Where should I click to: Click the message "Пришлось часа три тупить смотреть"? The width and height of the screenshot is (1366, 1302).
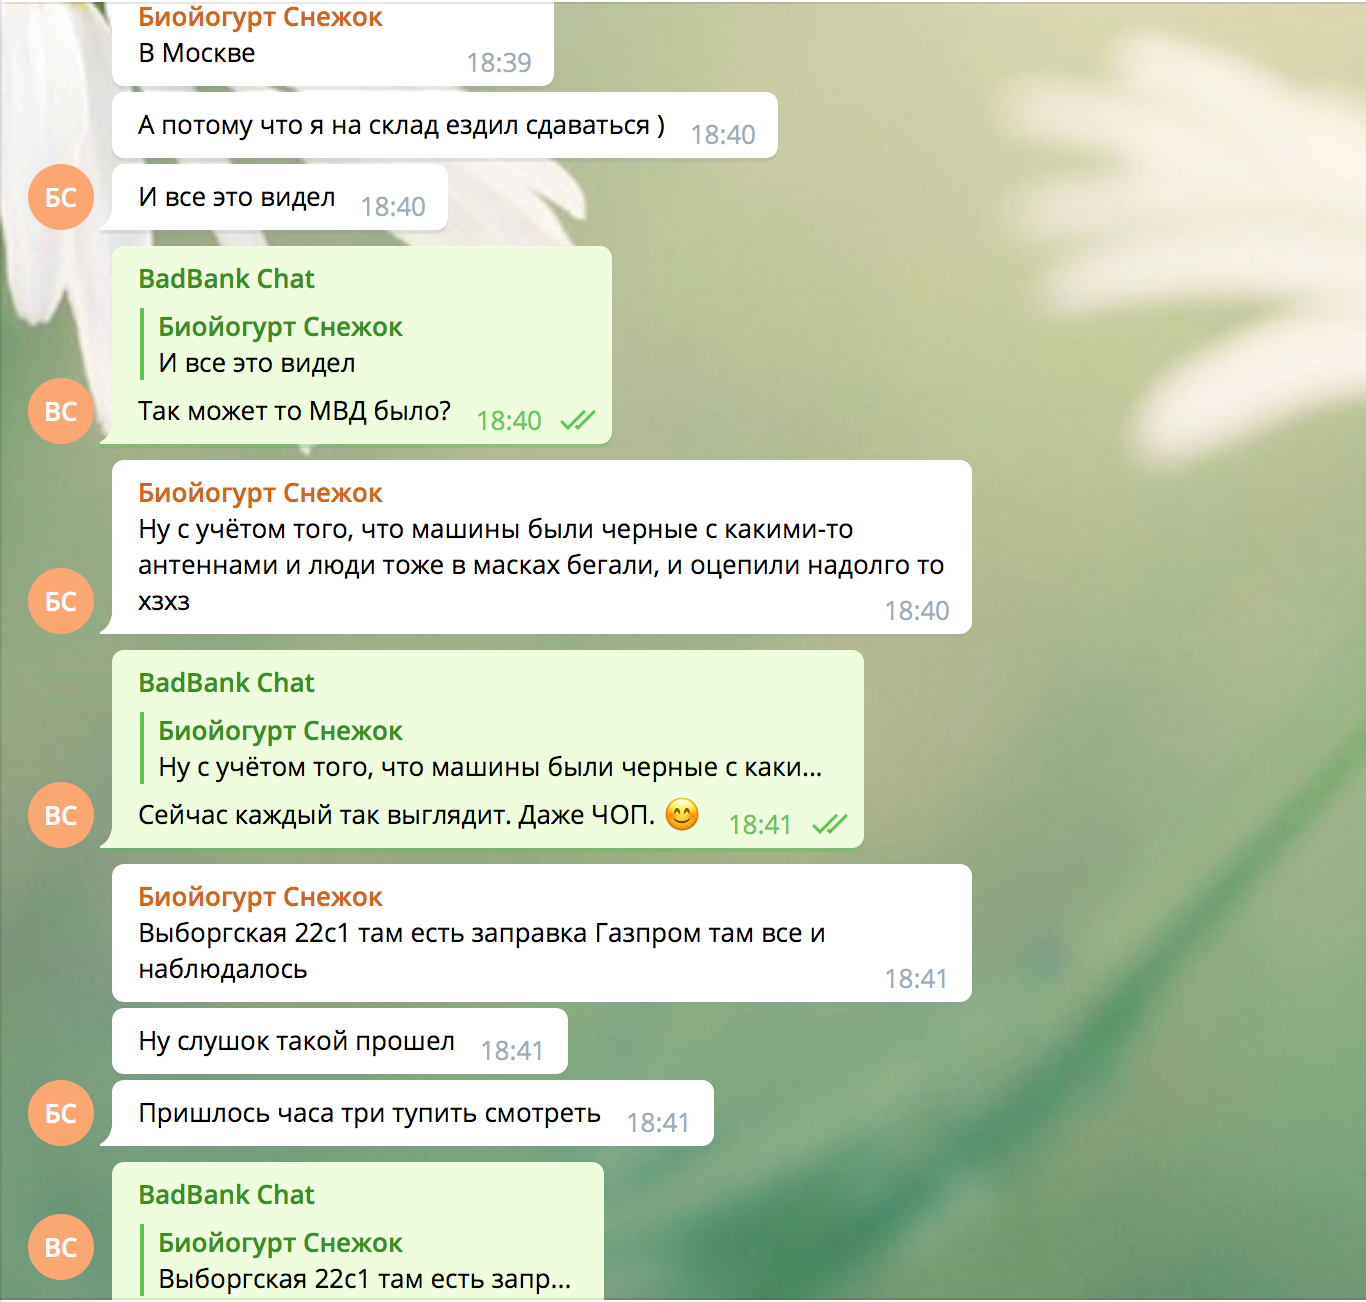tap(413, 1113)
